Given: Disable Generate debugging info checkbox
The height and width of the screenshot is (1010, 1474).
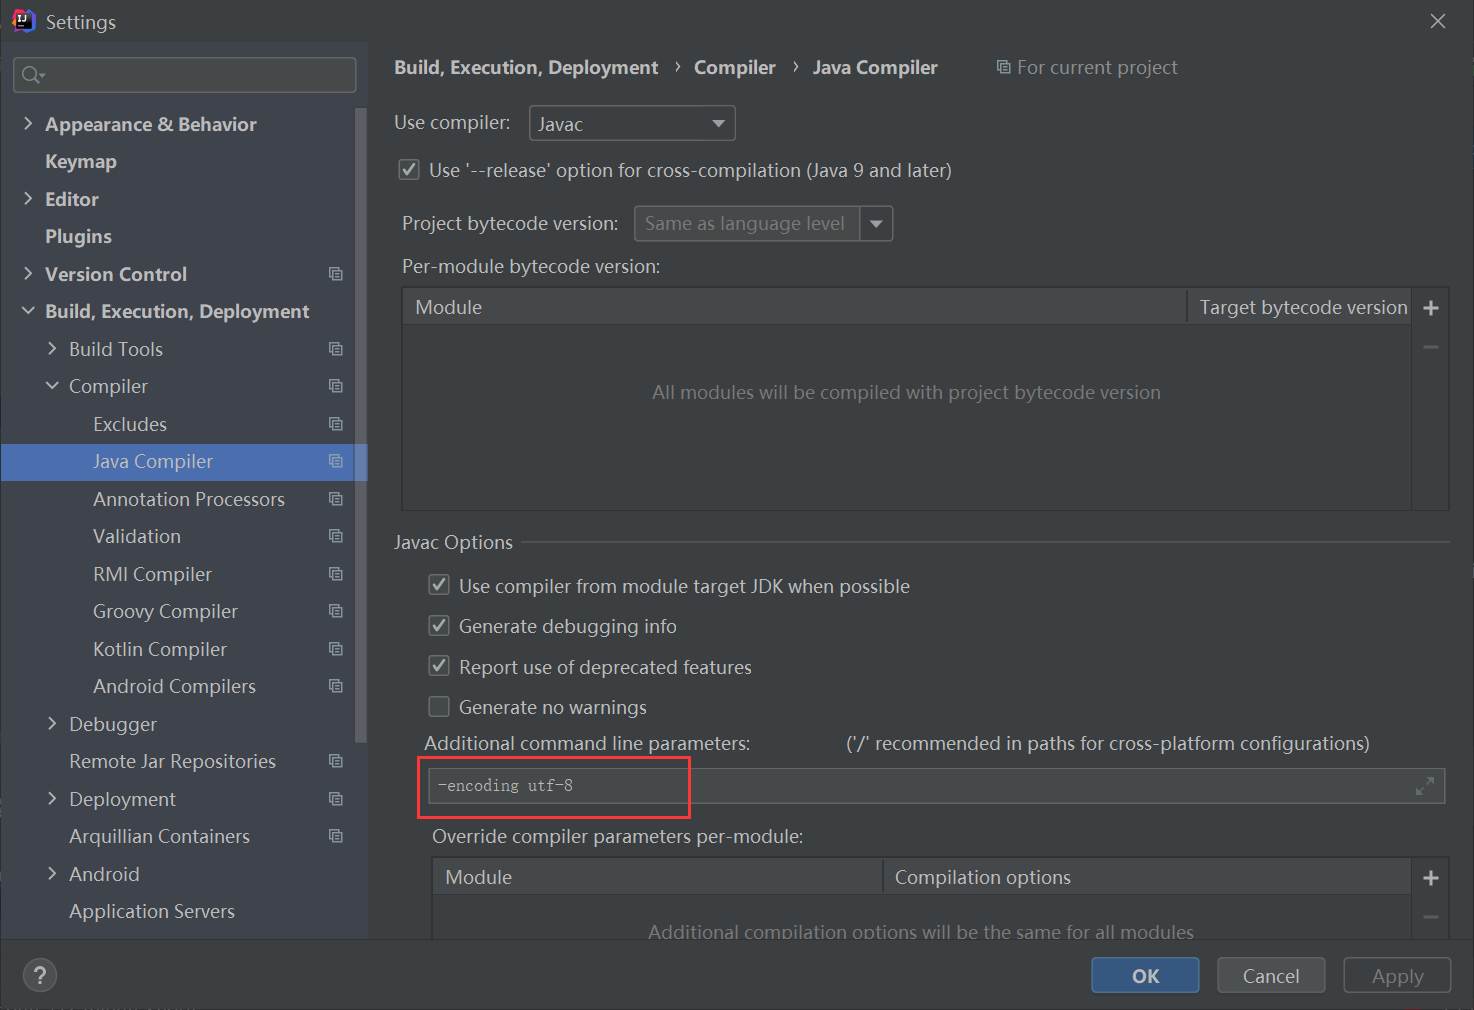Looking at the screenshot, I should 439,626.
